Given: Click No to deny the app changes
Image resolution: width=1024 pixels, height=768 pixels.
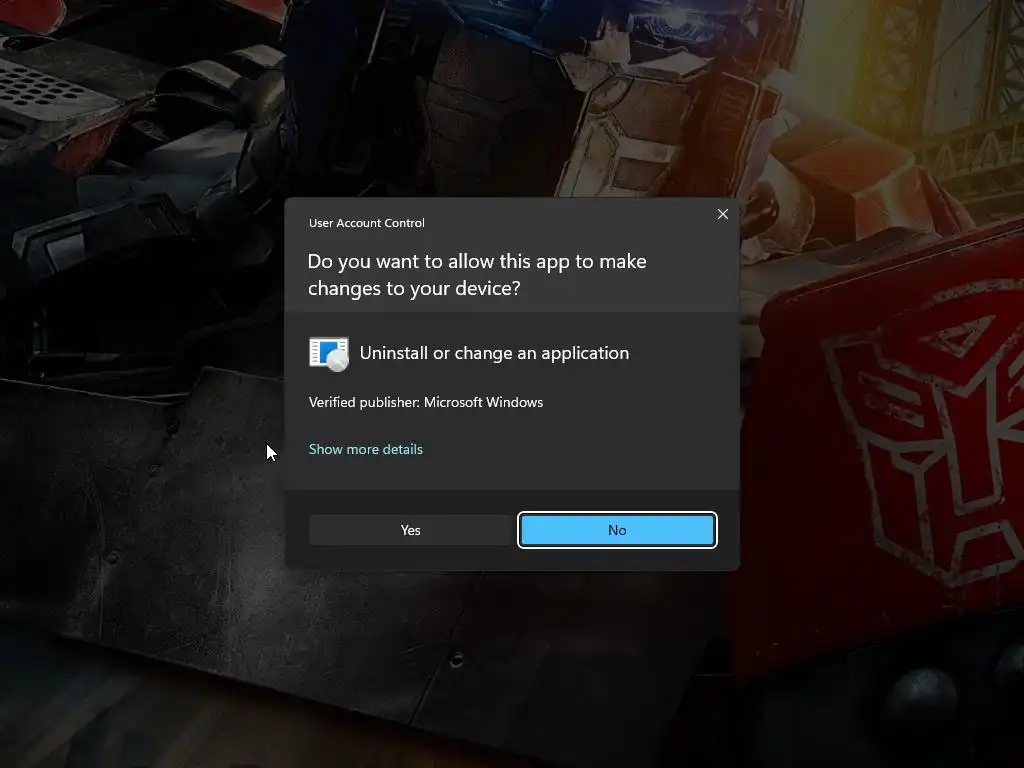Looking at the screenshot, I should pyautogui.click(x=617, y=530).
